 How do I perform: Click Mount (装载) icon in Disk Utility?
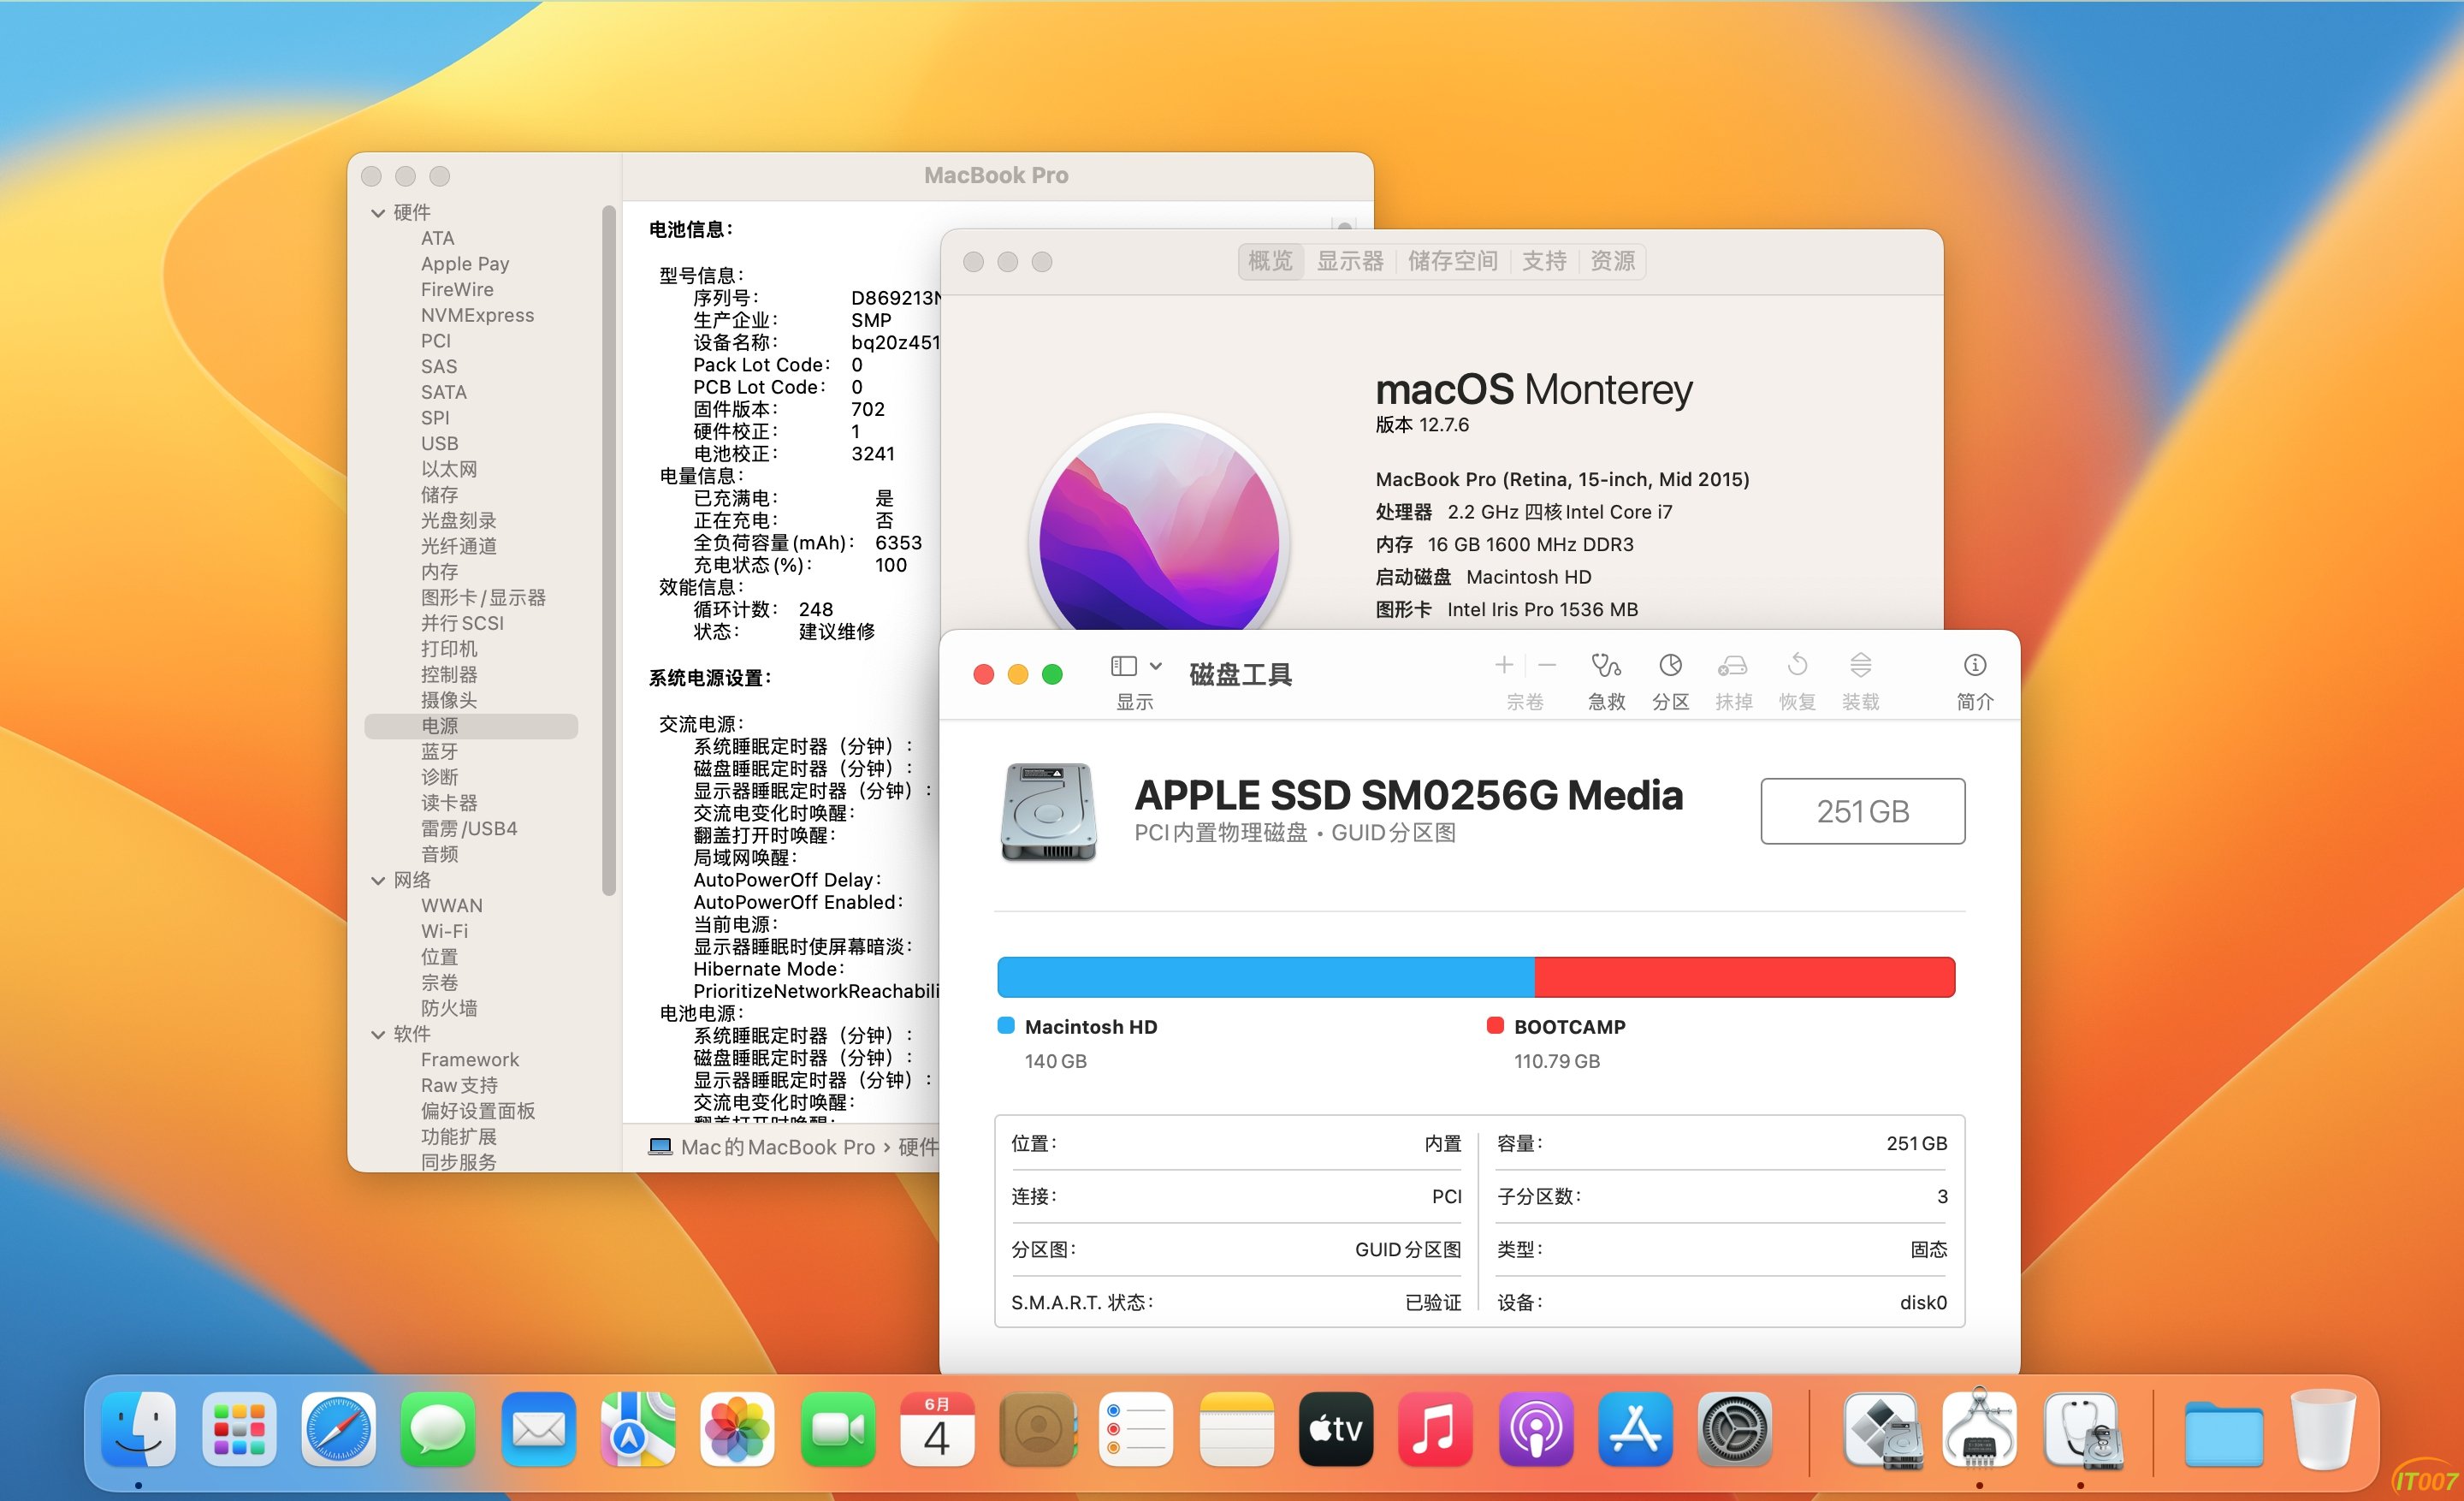[x=1860, y=666]
